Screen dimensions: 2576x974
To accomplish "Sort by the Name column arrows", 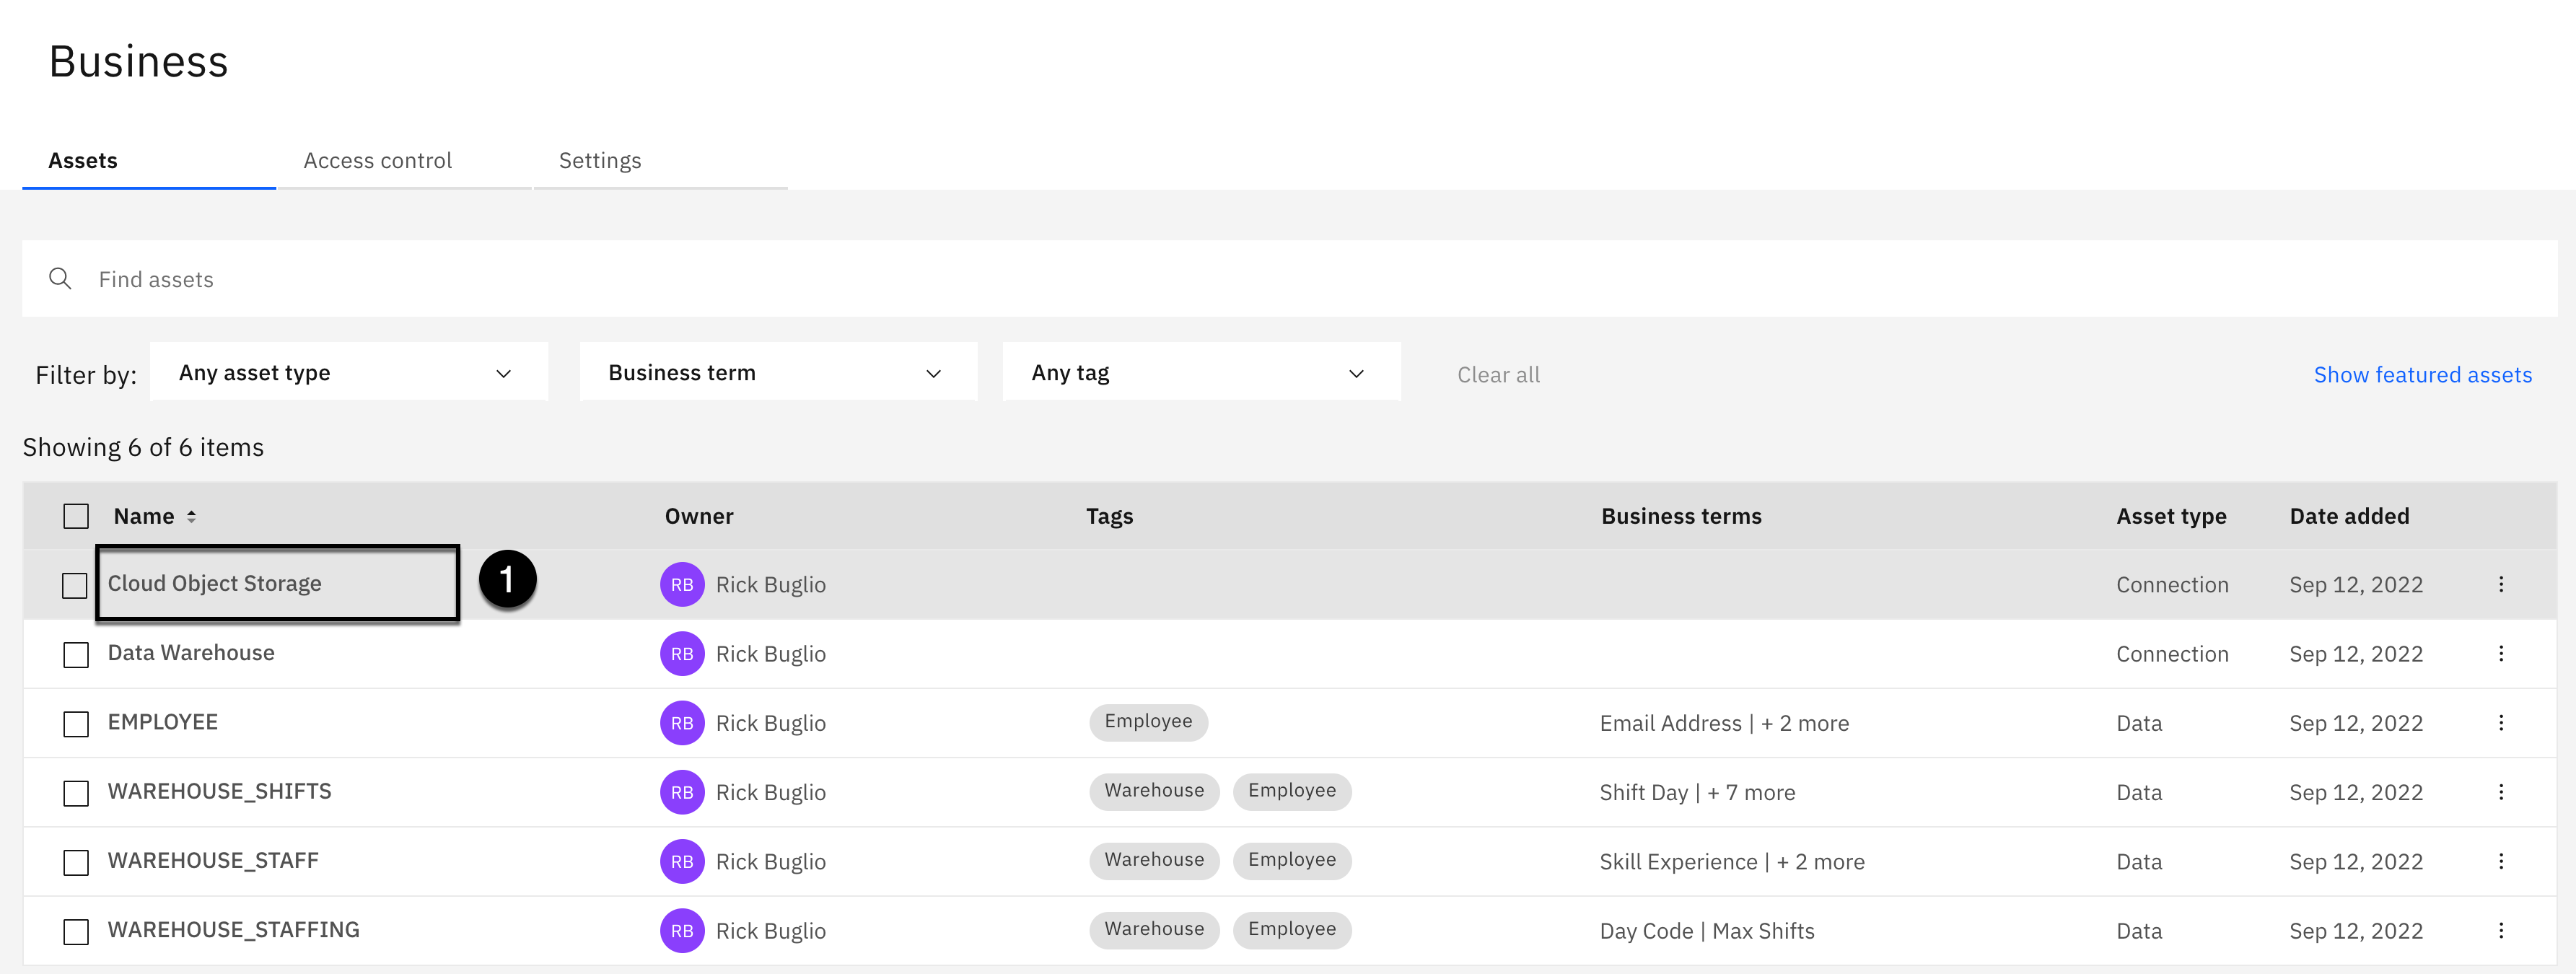I will click(x=191, y=517).
